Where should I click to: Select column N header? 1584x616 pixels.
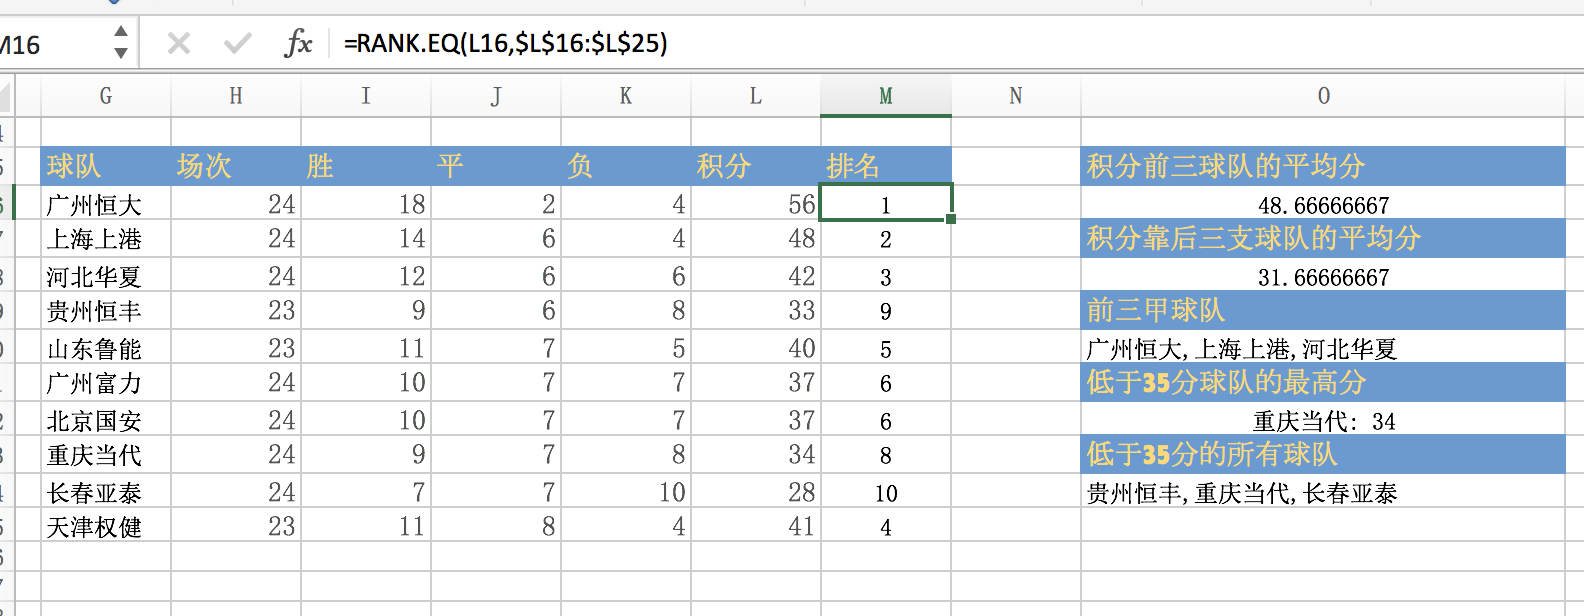(x=1016, y=96)
